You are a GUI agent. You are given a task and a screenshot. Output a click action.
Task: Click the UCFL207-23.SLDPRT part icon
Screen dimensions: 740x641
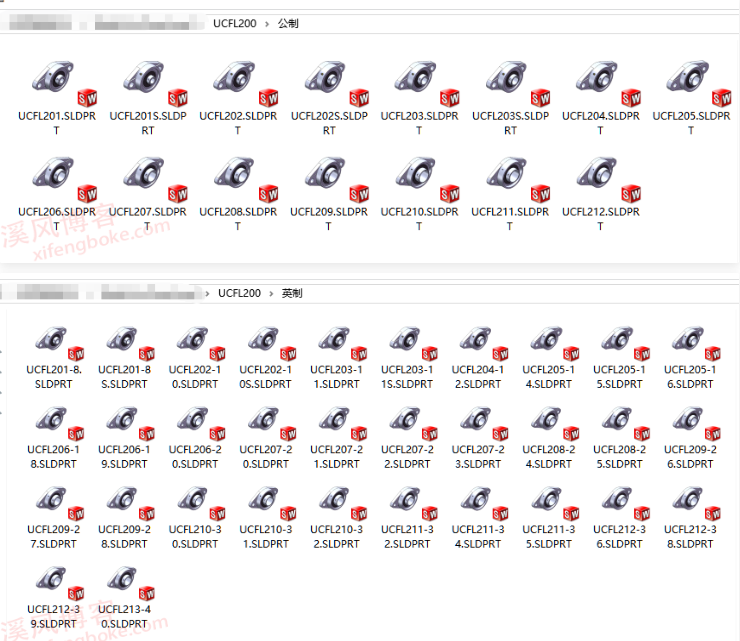tap(484, 423)
